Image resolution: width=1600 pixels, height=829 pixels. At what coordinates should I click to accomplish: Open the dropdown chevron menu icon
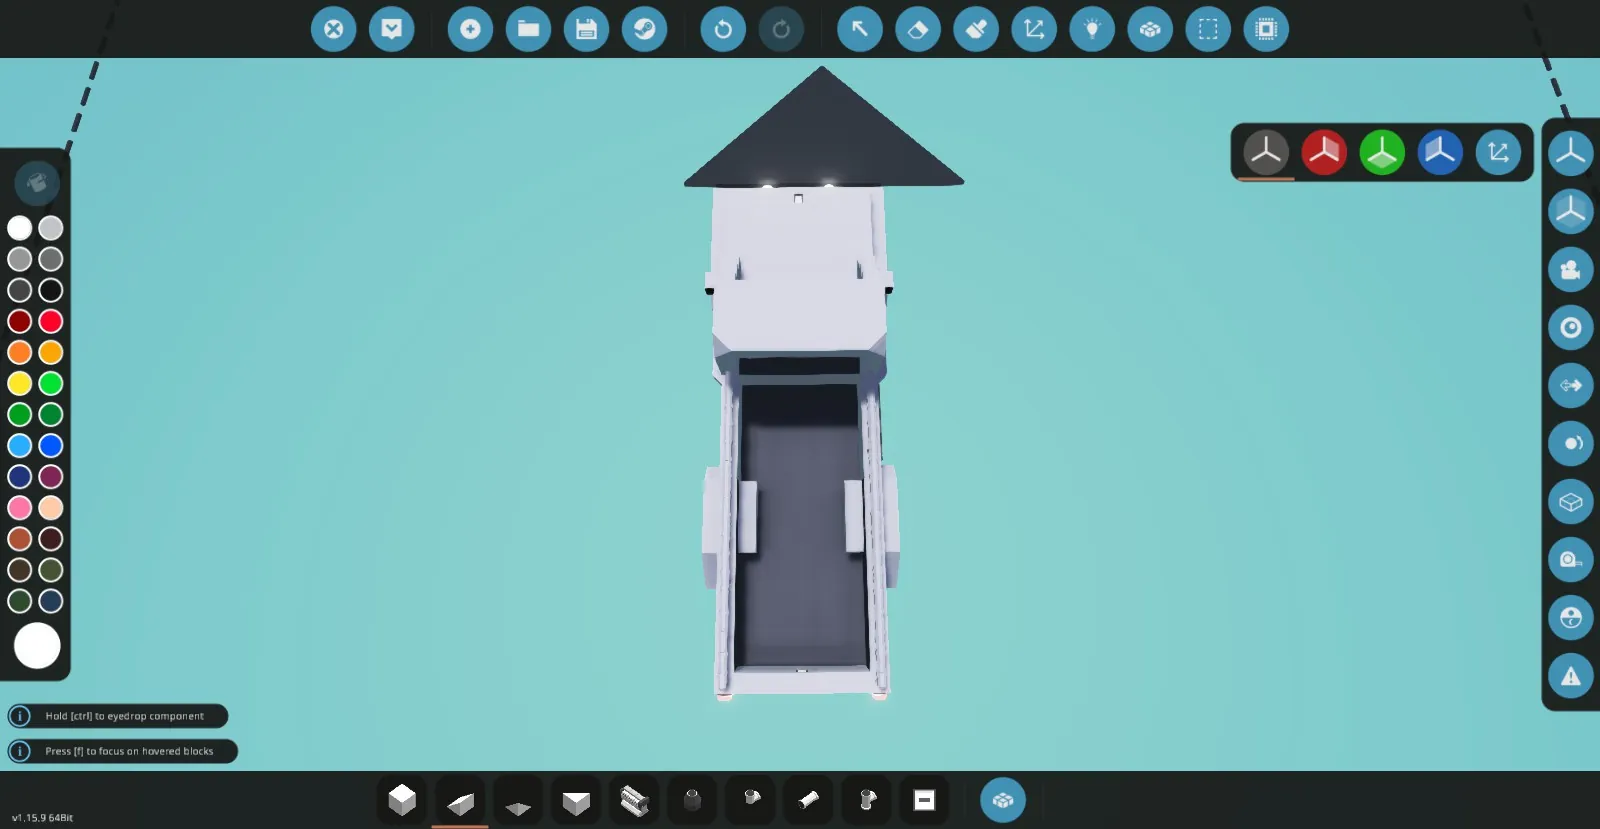(392, 29)
